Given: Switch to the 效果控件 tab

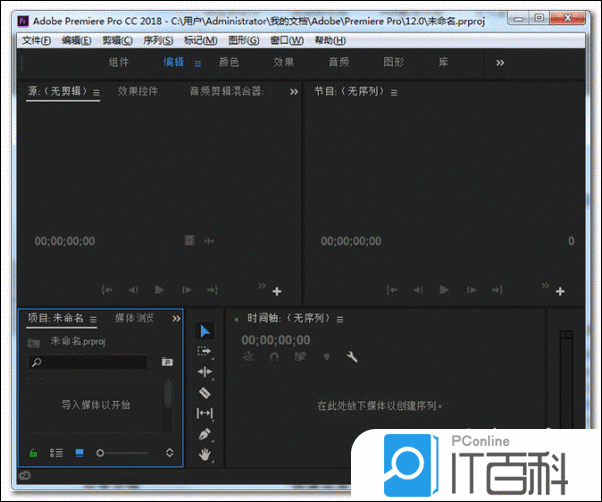Looking at the screenshot, I should (138, 91).
